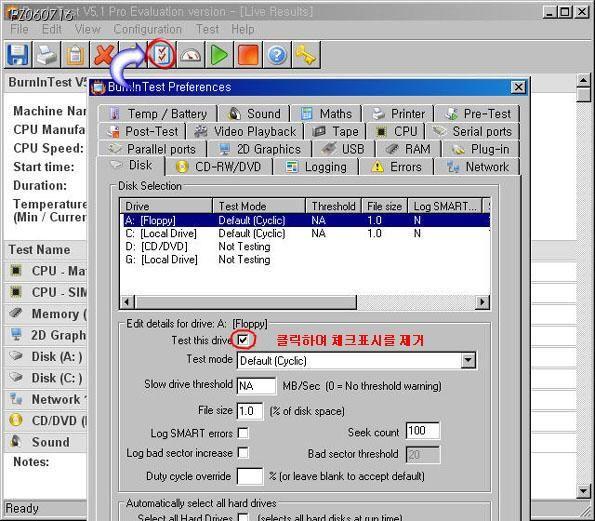The image size is (595, 521).
Task: Select the Disk tab
Action: (x=131, y=165)
